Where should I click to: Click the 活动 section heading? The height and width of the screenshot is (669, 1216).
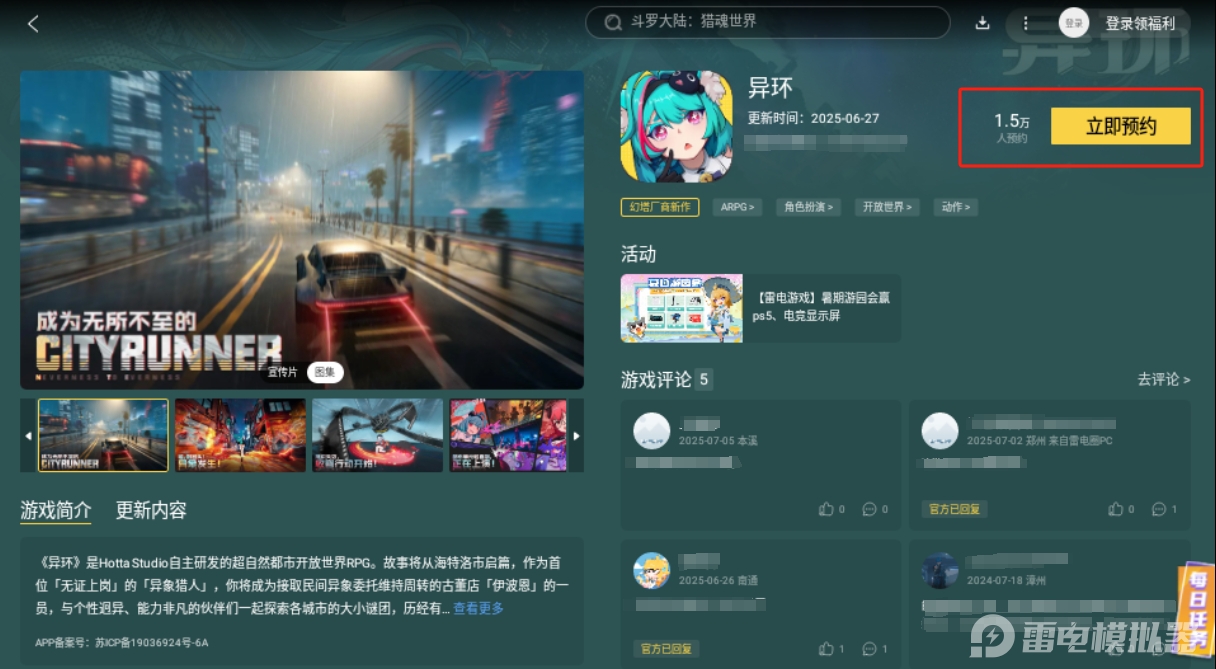[638, 254]
